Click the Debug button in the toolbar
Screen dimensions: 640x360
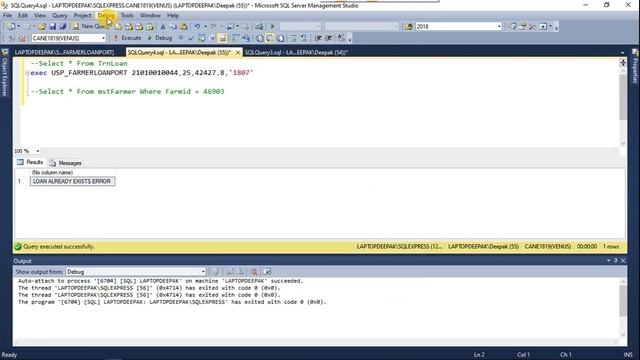(x=160, y=38)
